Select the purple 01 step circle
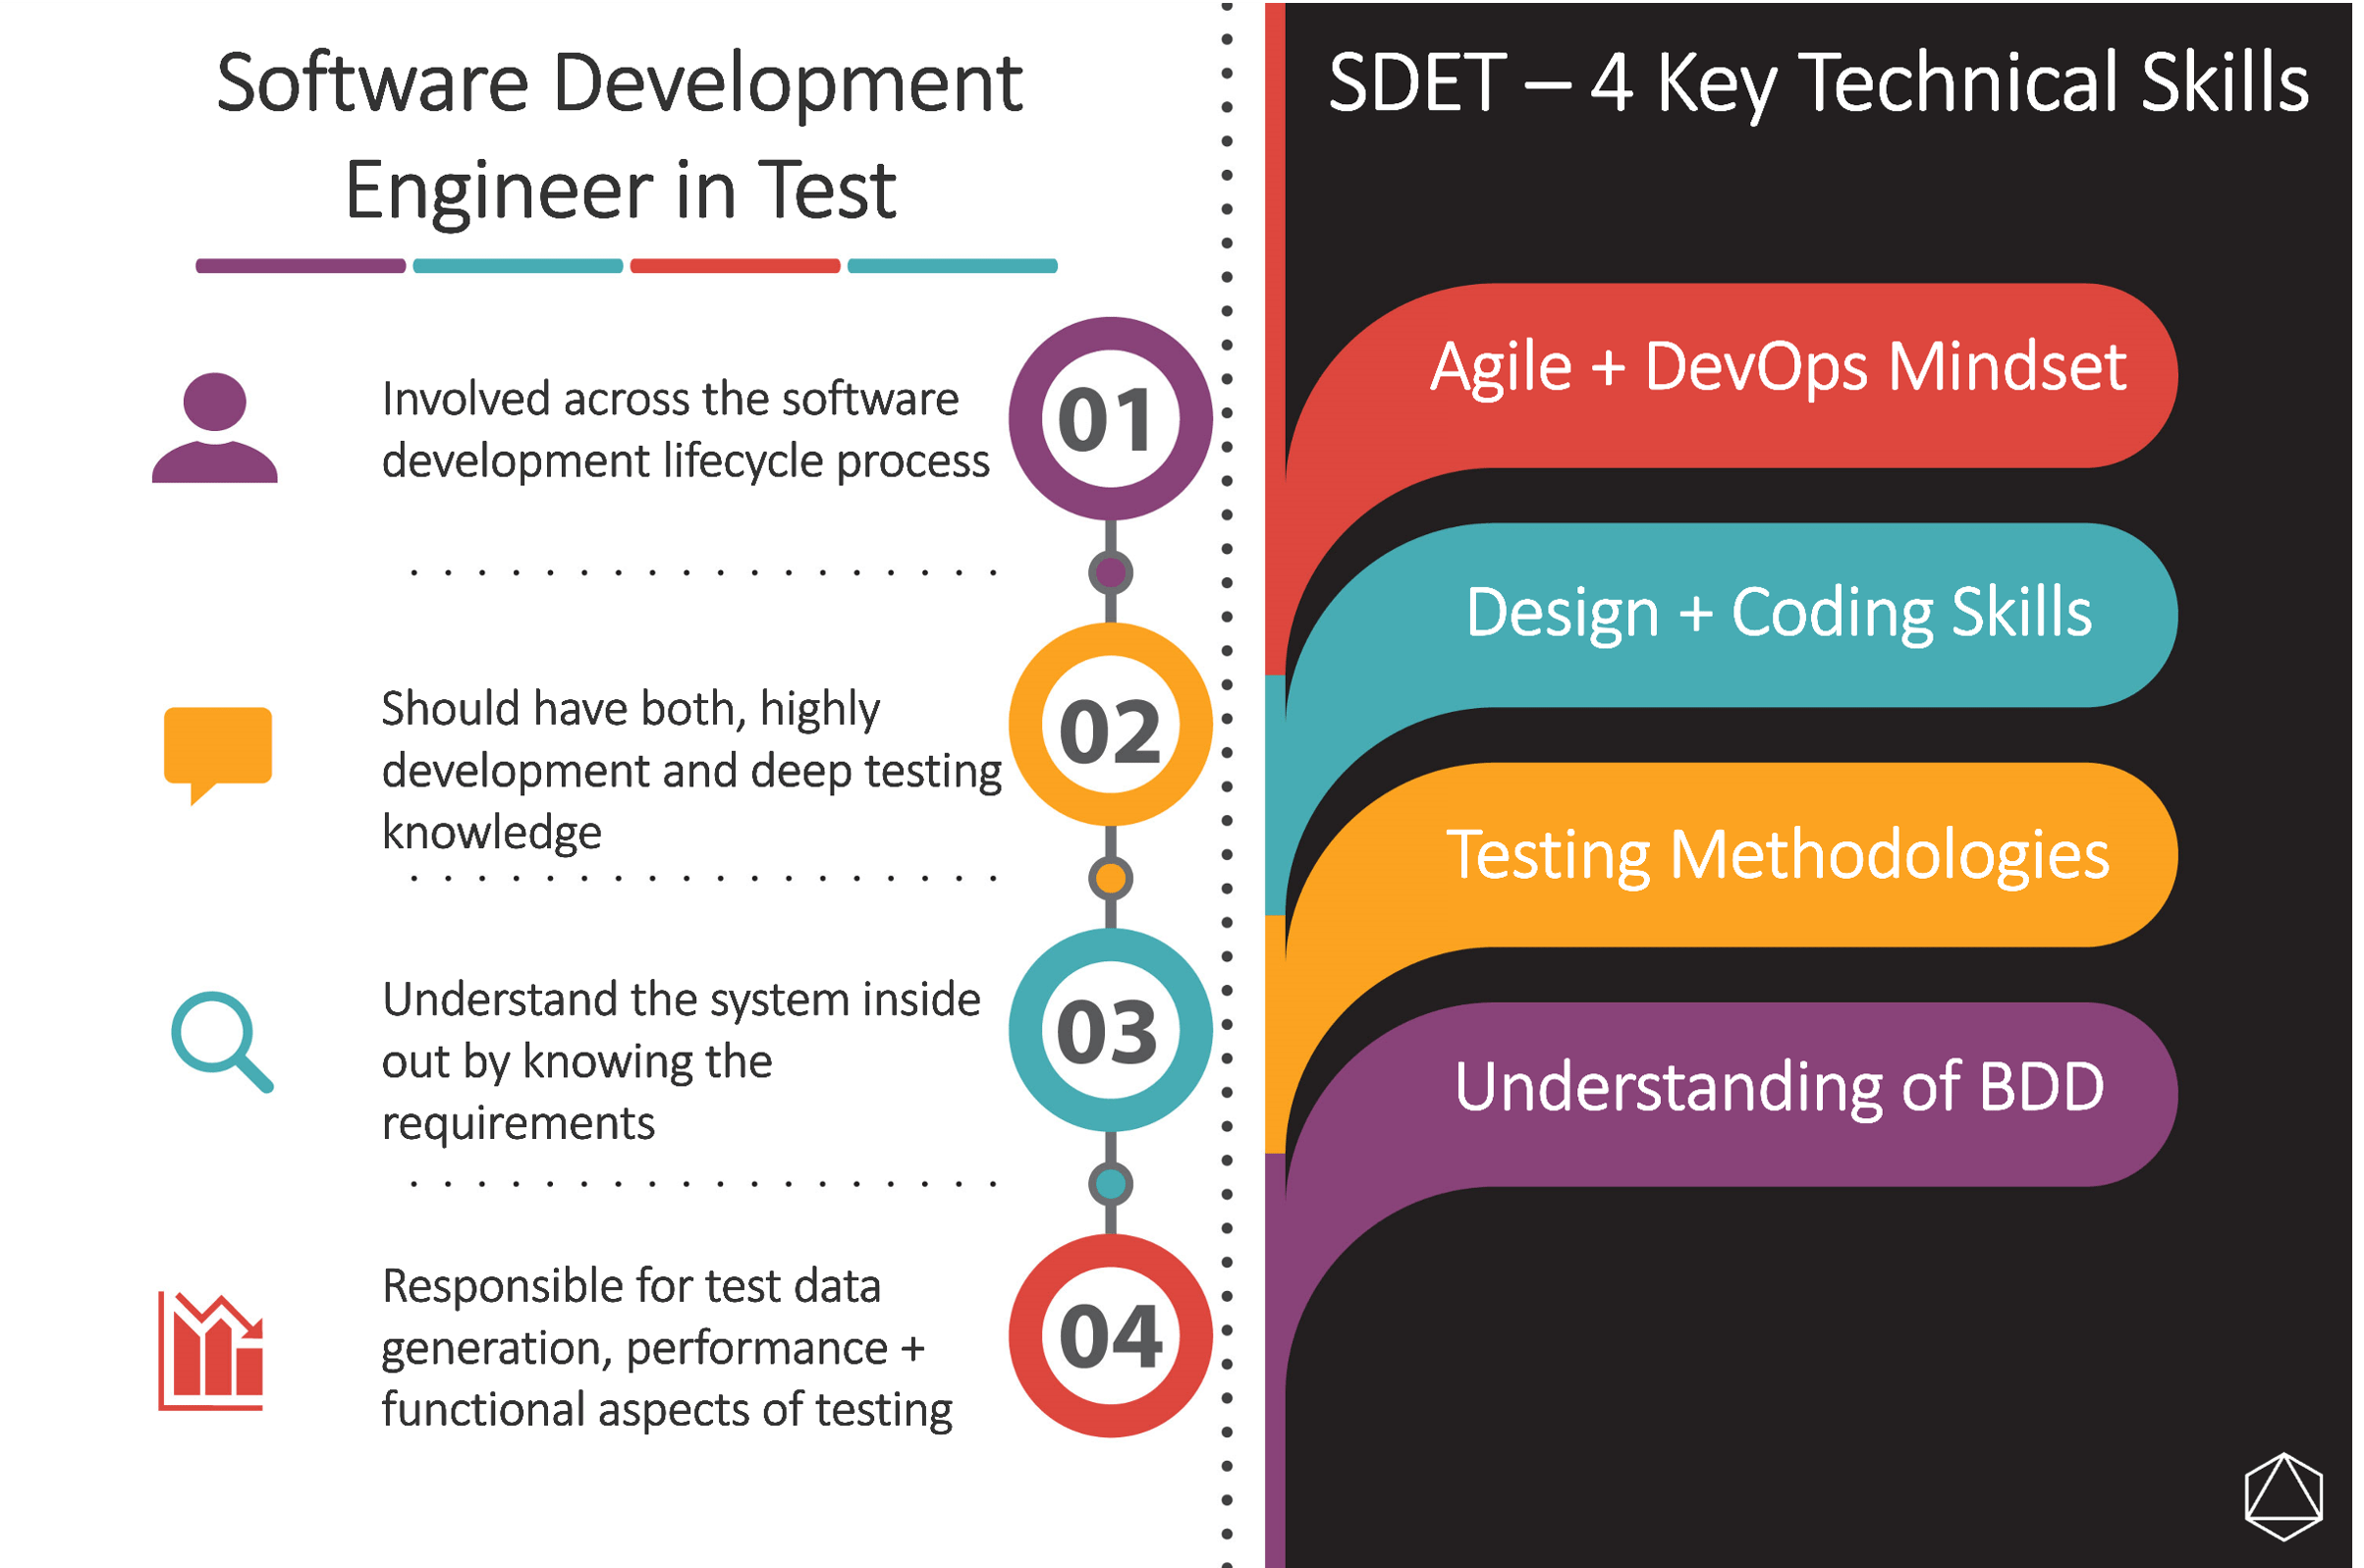Image resolution: width=2364 pixels, height=1568 pixels. 1110,419
